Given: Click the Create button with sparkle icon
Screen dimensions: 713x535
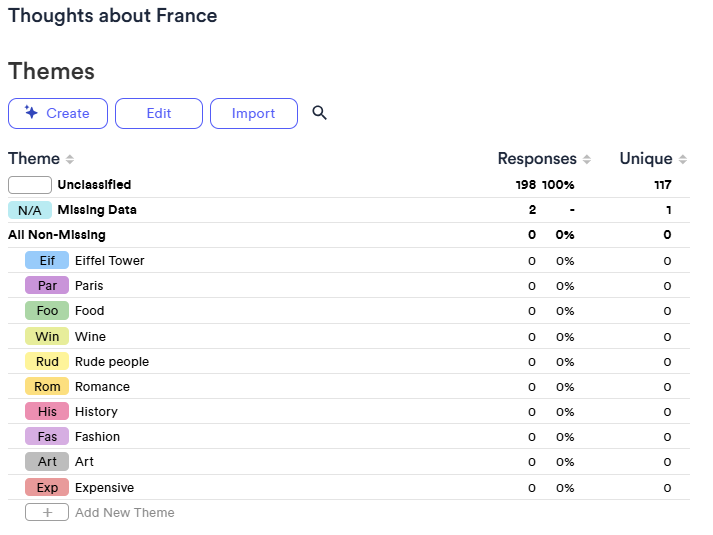Looking at the screenshot, I should tap(58, 113).
